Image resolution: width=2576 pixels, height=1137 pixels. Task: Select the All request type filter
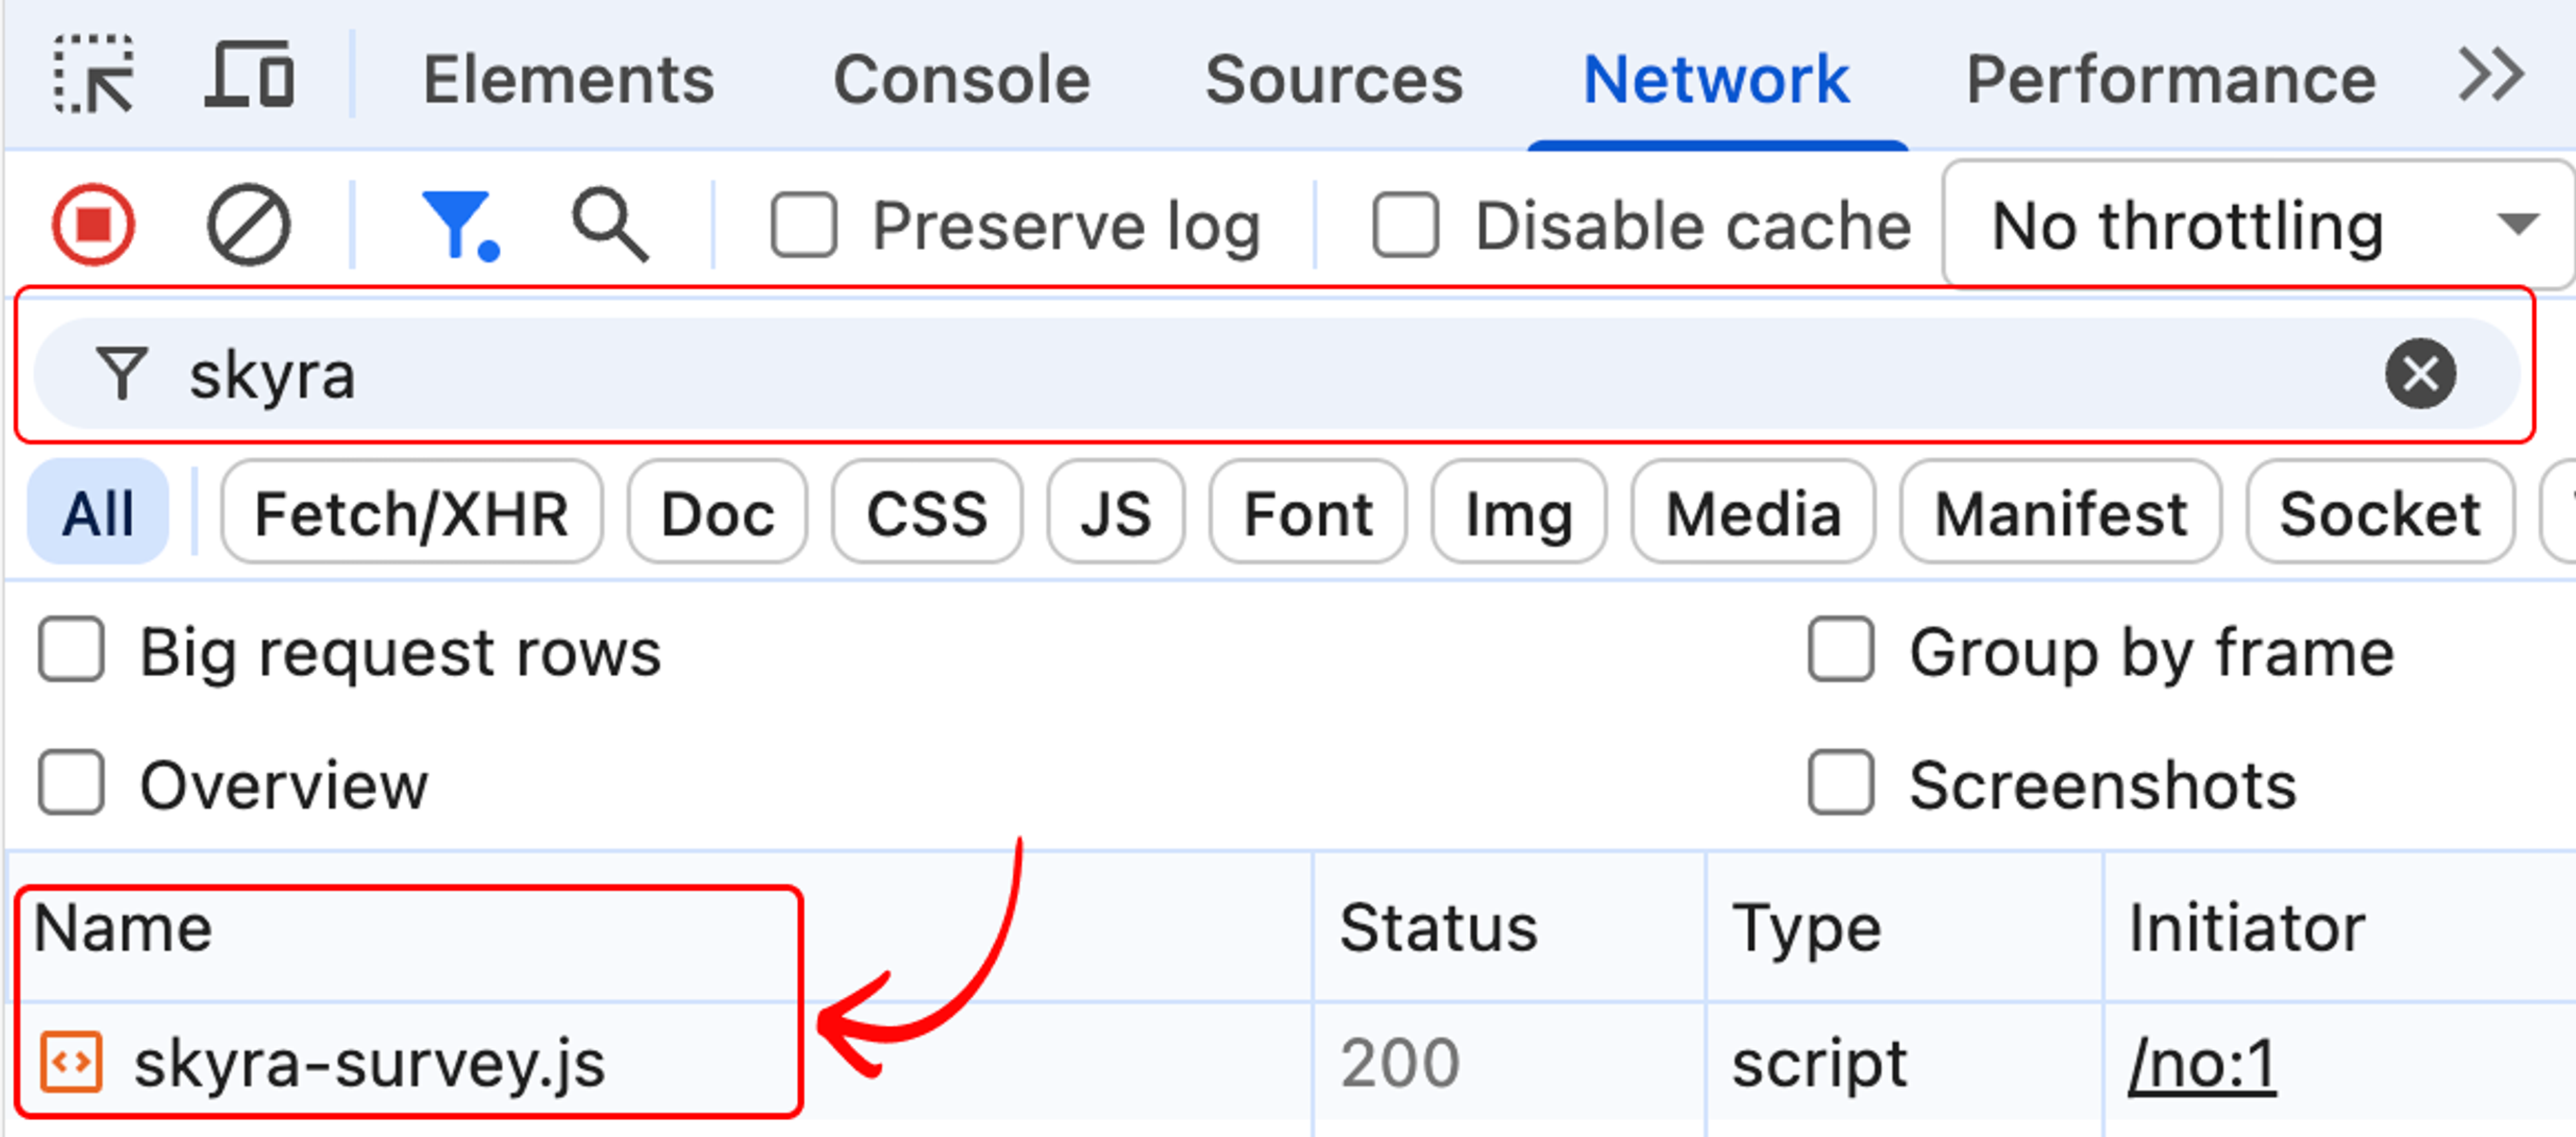pyautogui.click(x=97, y=513)
